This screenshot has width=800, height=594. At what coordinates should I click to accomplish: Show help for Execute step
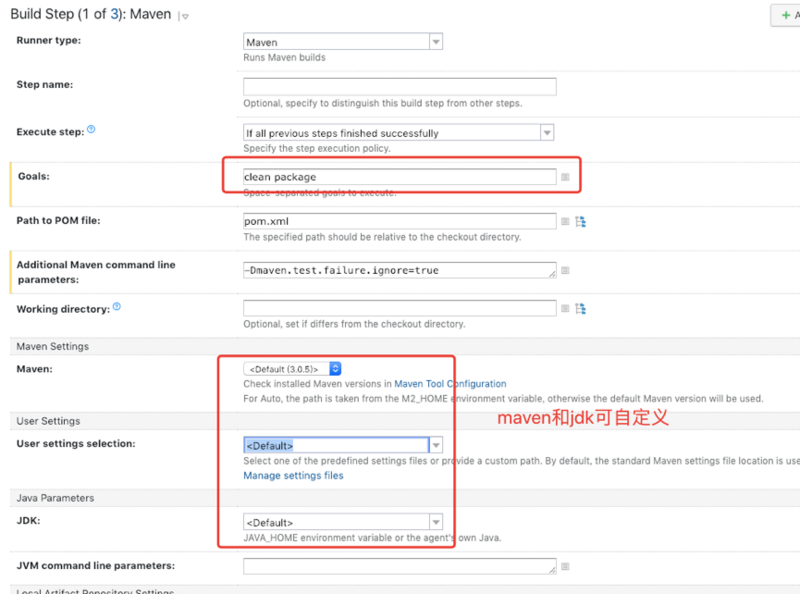[x=91, y=129]
